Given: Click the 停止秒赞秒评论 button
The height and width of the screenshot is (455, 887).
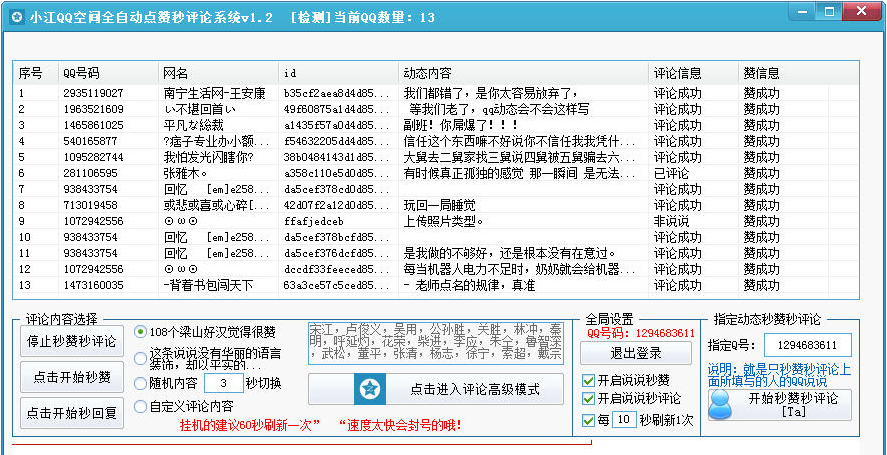Looking at the screenshot, I should tap(72, 341).
